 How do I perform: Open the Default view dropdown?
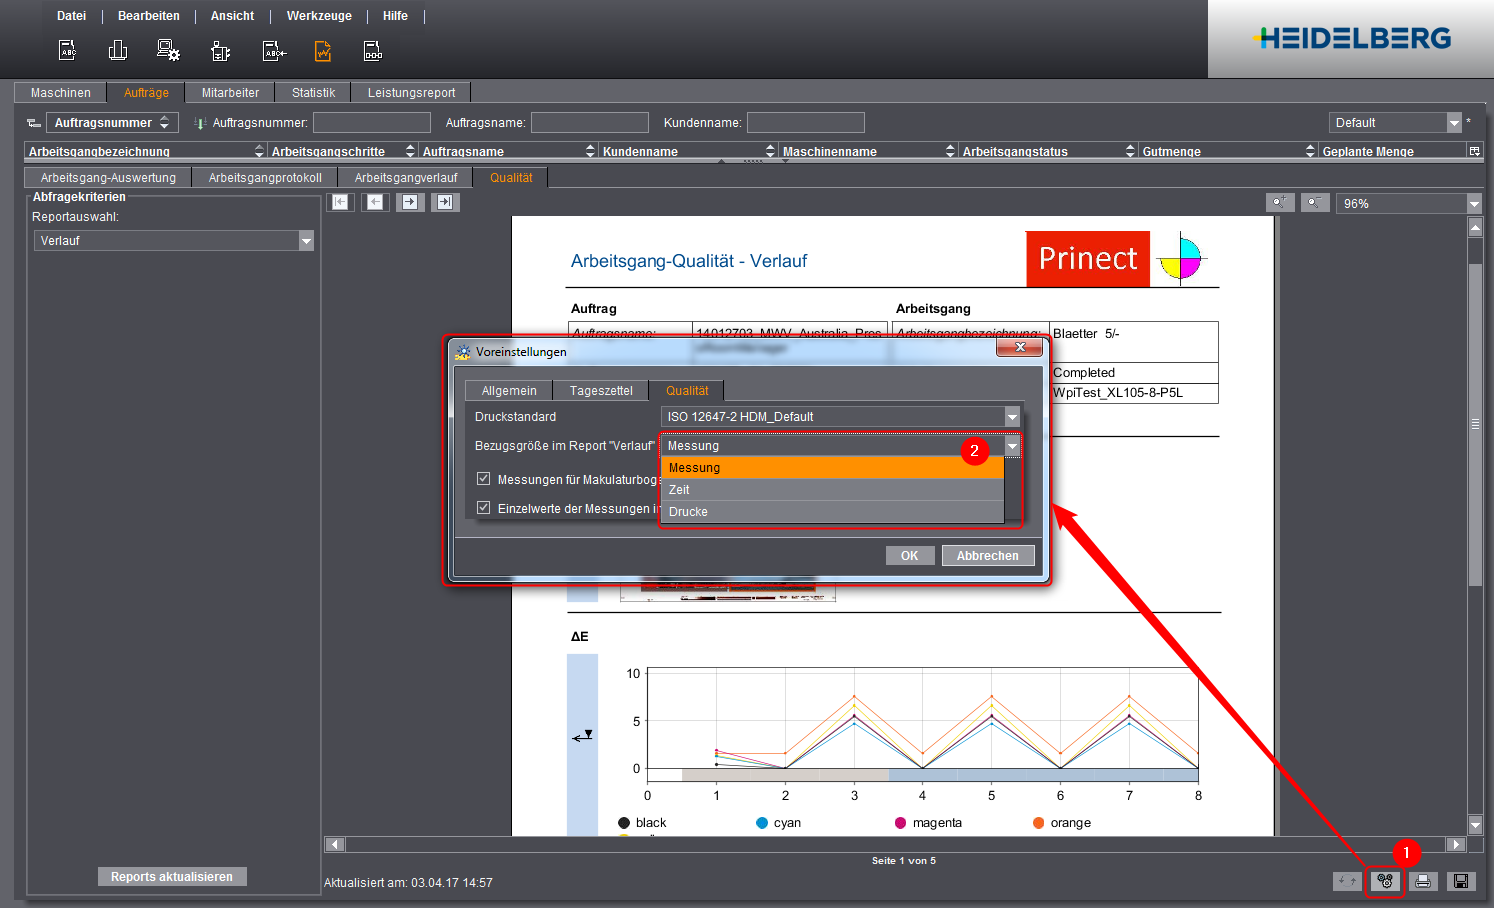pyautogui.click(x=1454, y=123)
